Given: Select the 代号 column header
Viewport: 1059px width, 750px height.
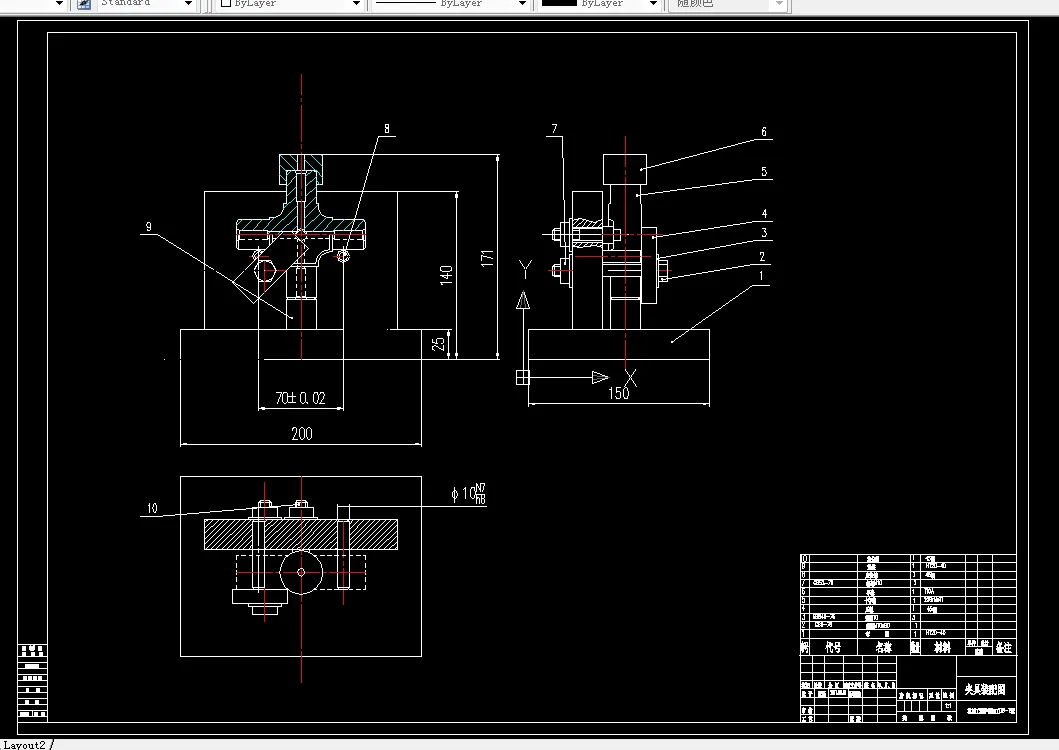Looking at the screenshot, I should click(833, 647).
